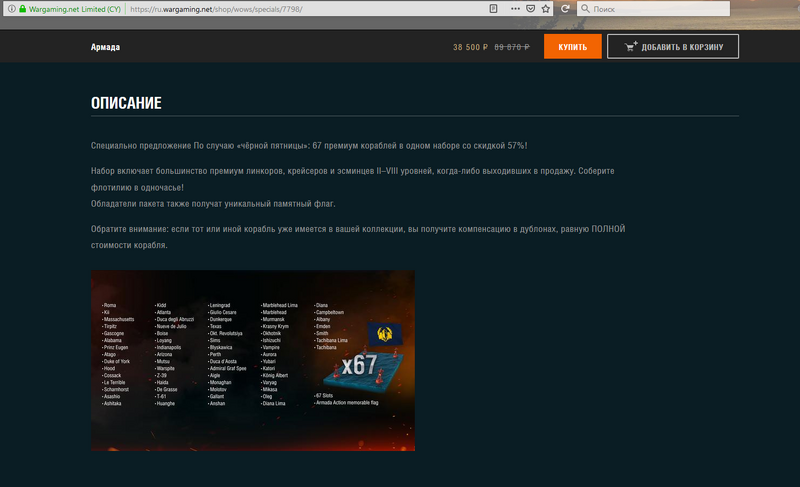800x487 pixels.
Task: Click the green padlock security icon
Action: pos(22,9)
